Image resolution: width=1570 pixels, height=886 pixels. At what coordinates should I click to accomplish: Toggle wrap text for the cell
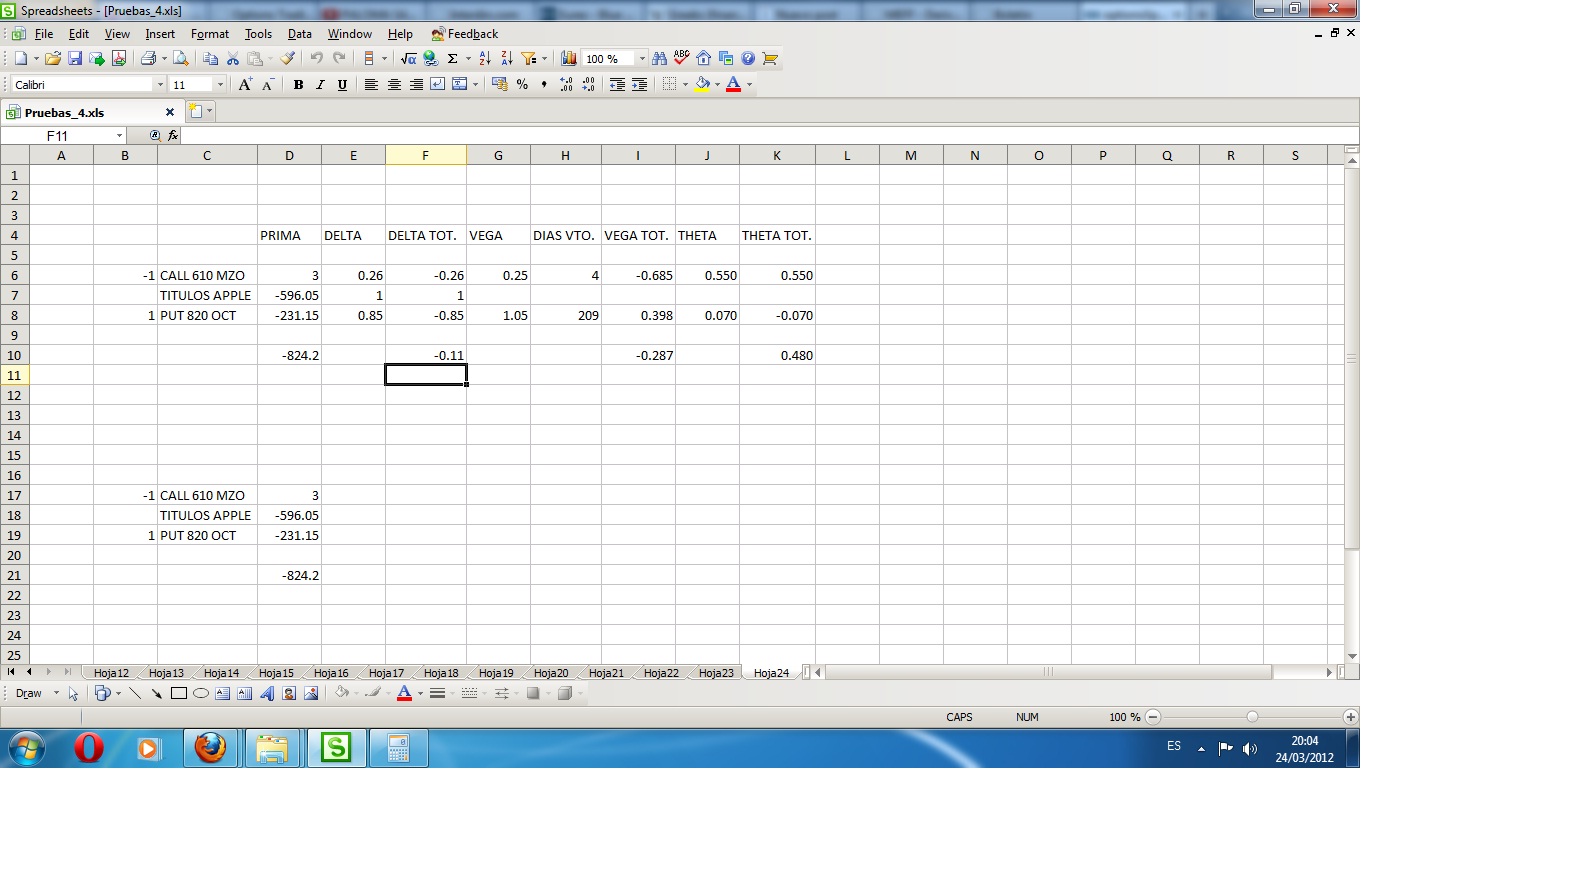click(x=438, y=85)
